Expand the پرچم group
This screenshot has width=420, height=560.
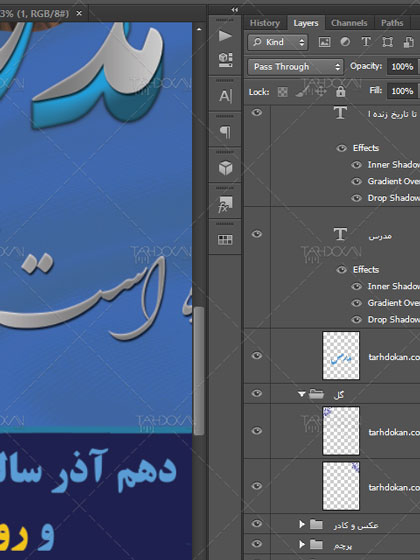(302, 544)
